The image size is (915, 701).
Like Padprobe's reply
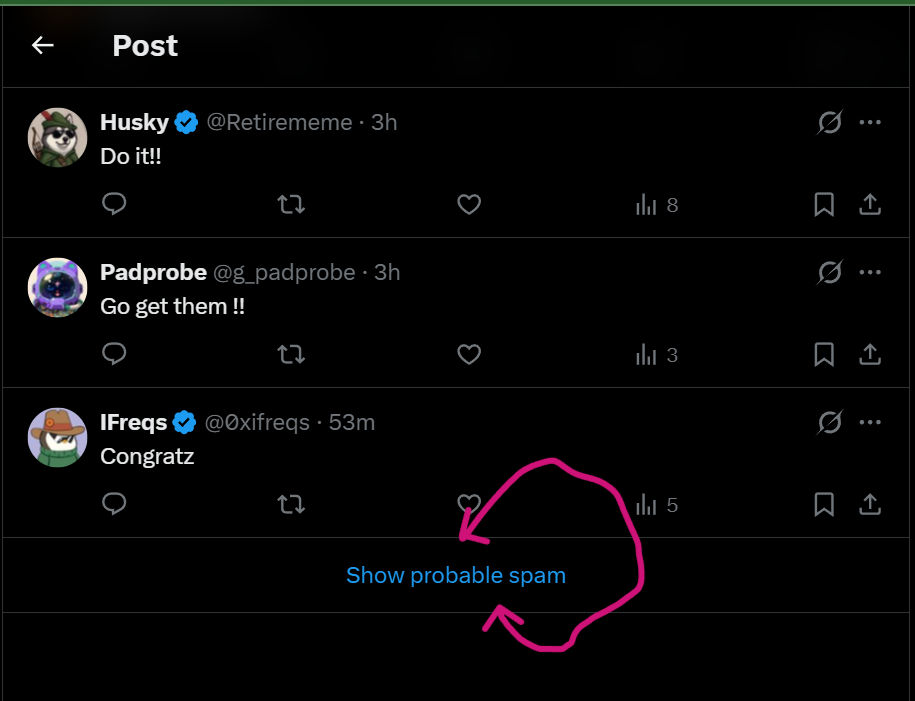tap(469, 354)
